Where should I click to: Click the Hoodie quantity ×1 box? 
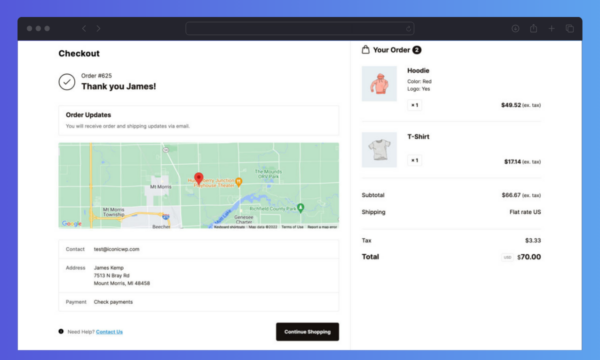[414, 105]
